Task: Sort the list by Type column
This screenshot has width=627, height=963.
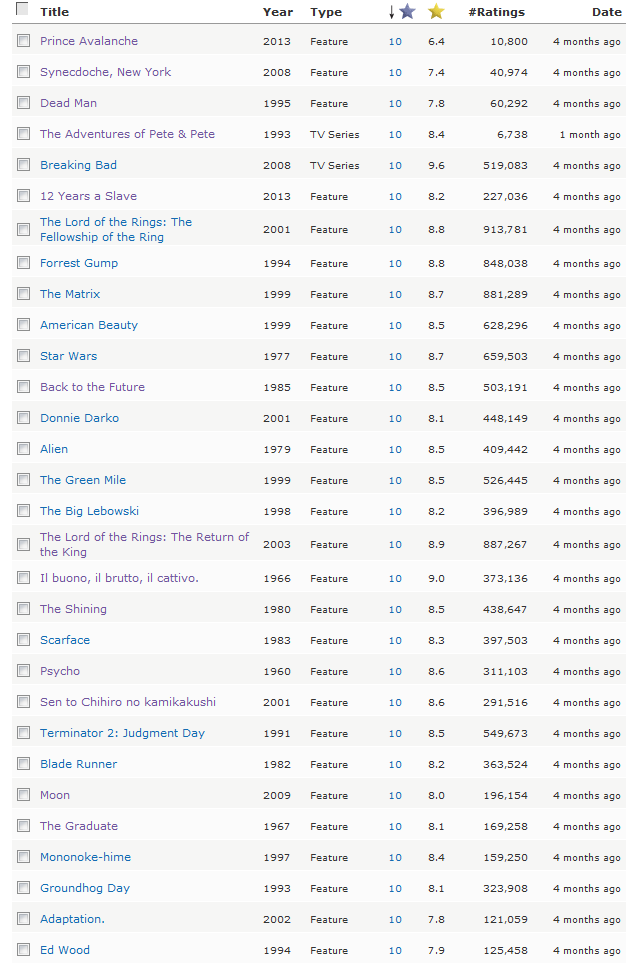Action: pos(326,12)
